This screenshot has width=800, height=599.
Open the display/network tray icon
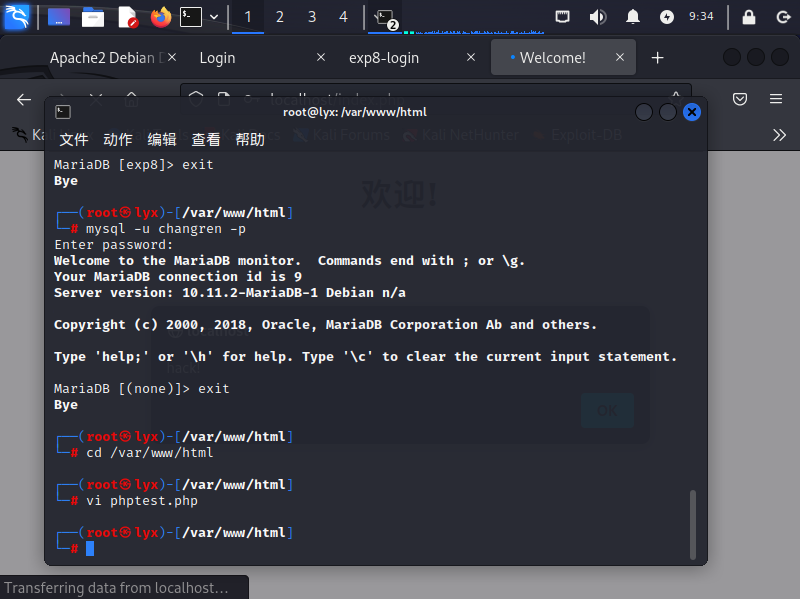tap(562, 17)
